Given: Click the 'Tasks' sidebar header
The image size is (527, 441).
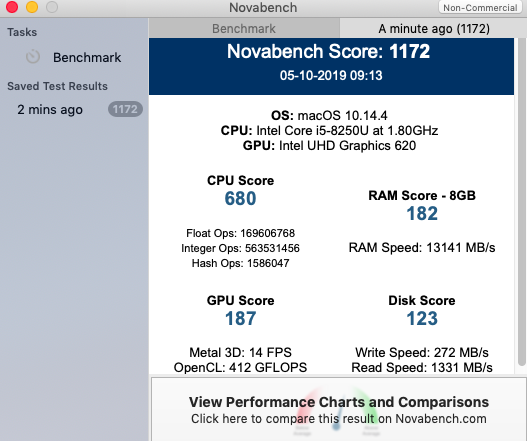Looking at the screenshot, I should pos(22,32).
